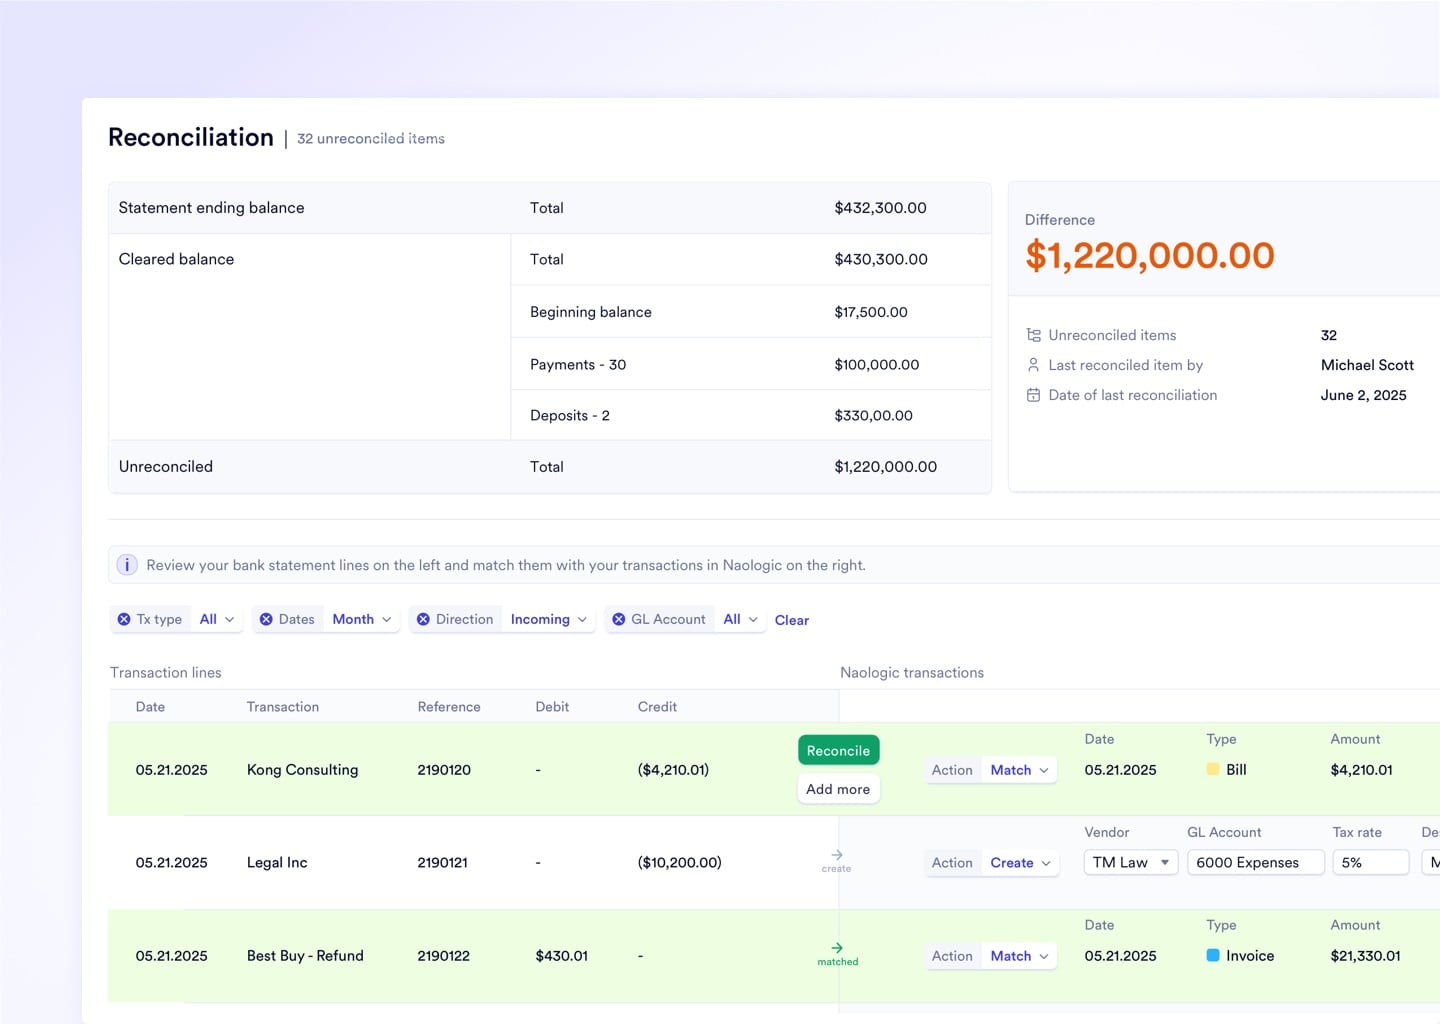1440x1024 pixels.
Task: Click the matched arrow icon in Best Buy row
Action: pos(837,948)
